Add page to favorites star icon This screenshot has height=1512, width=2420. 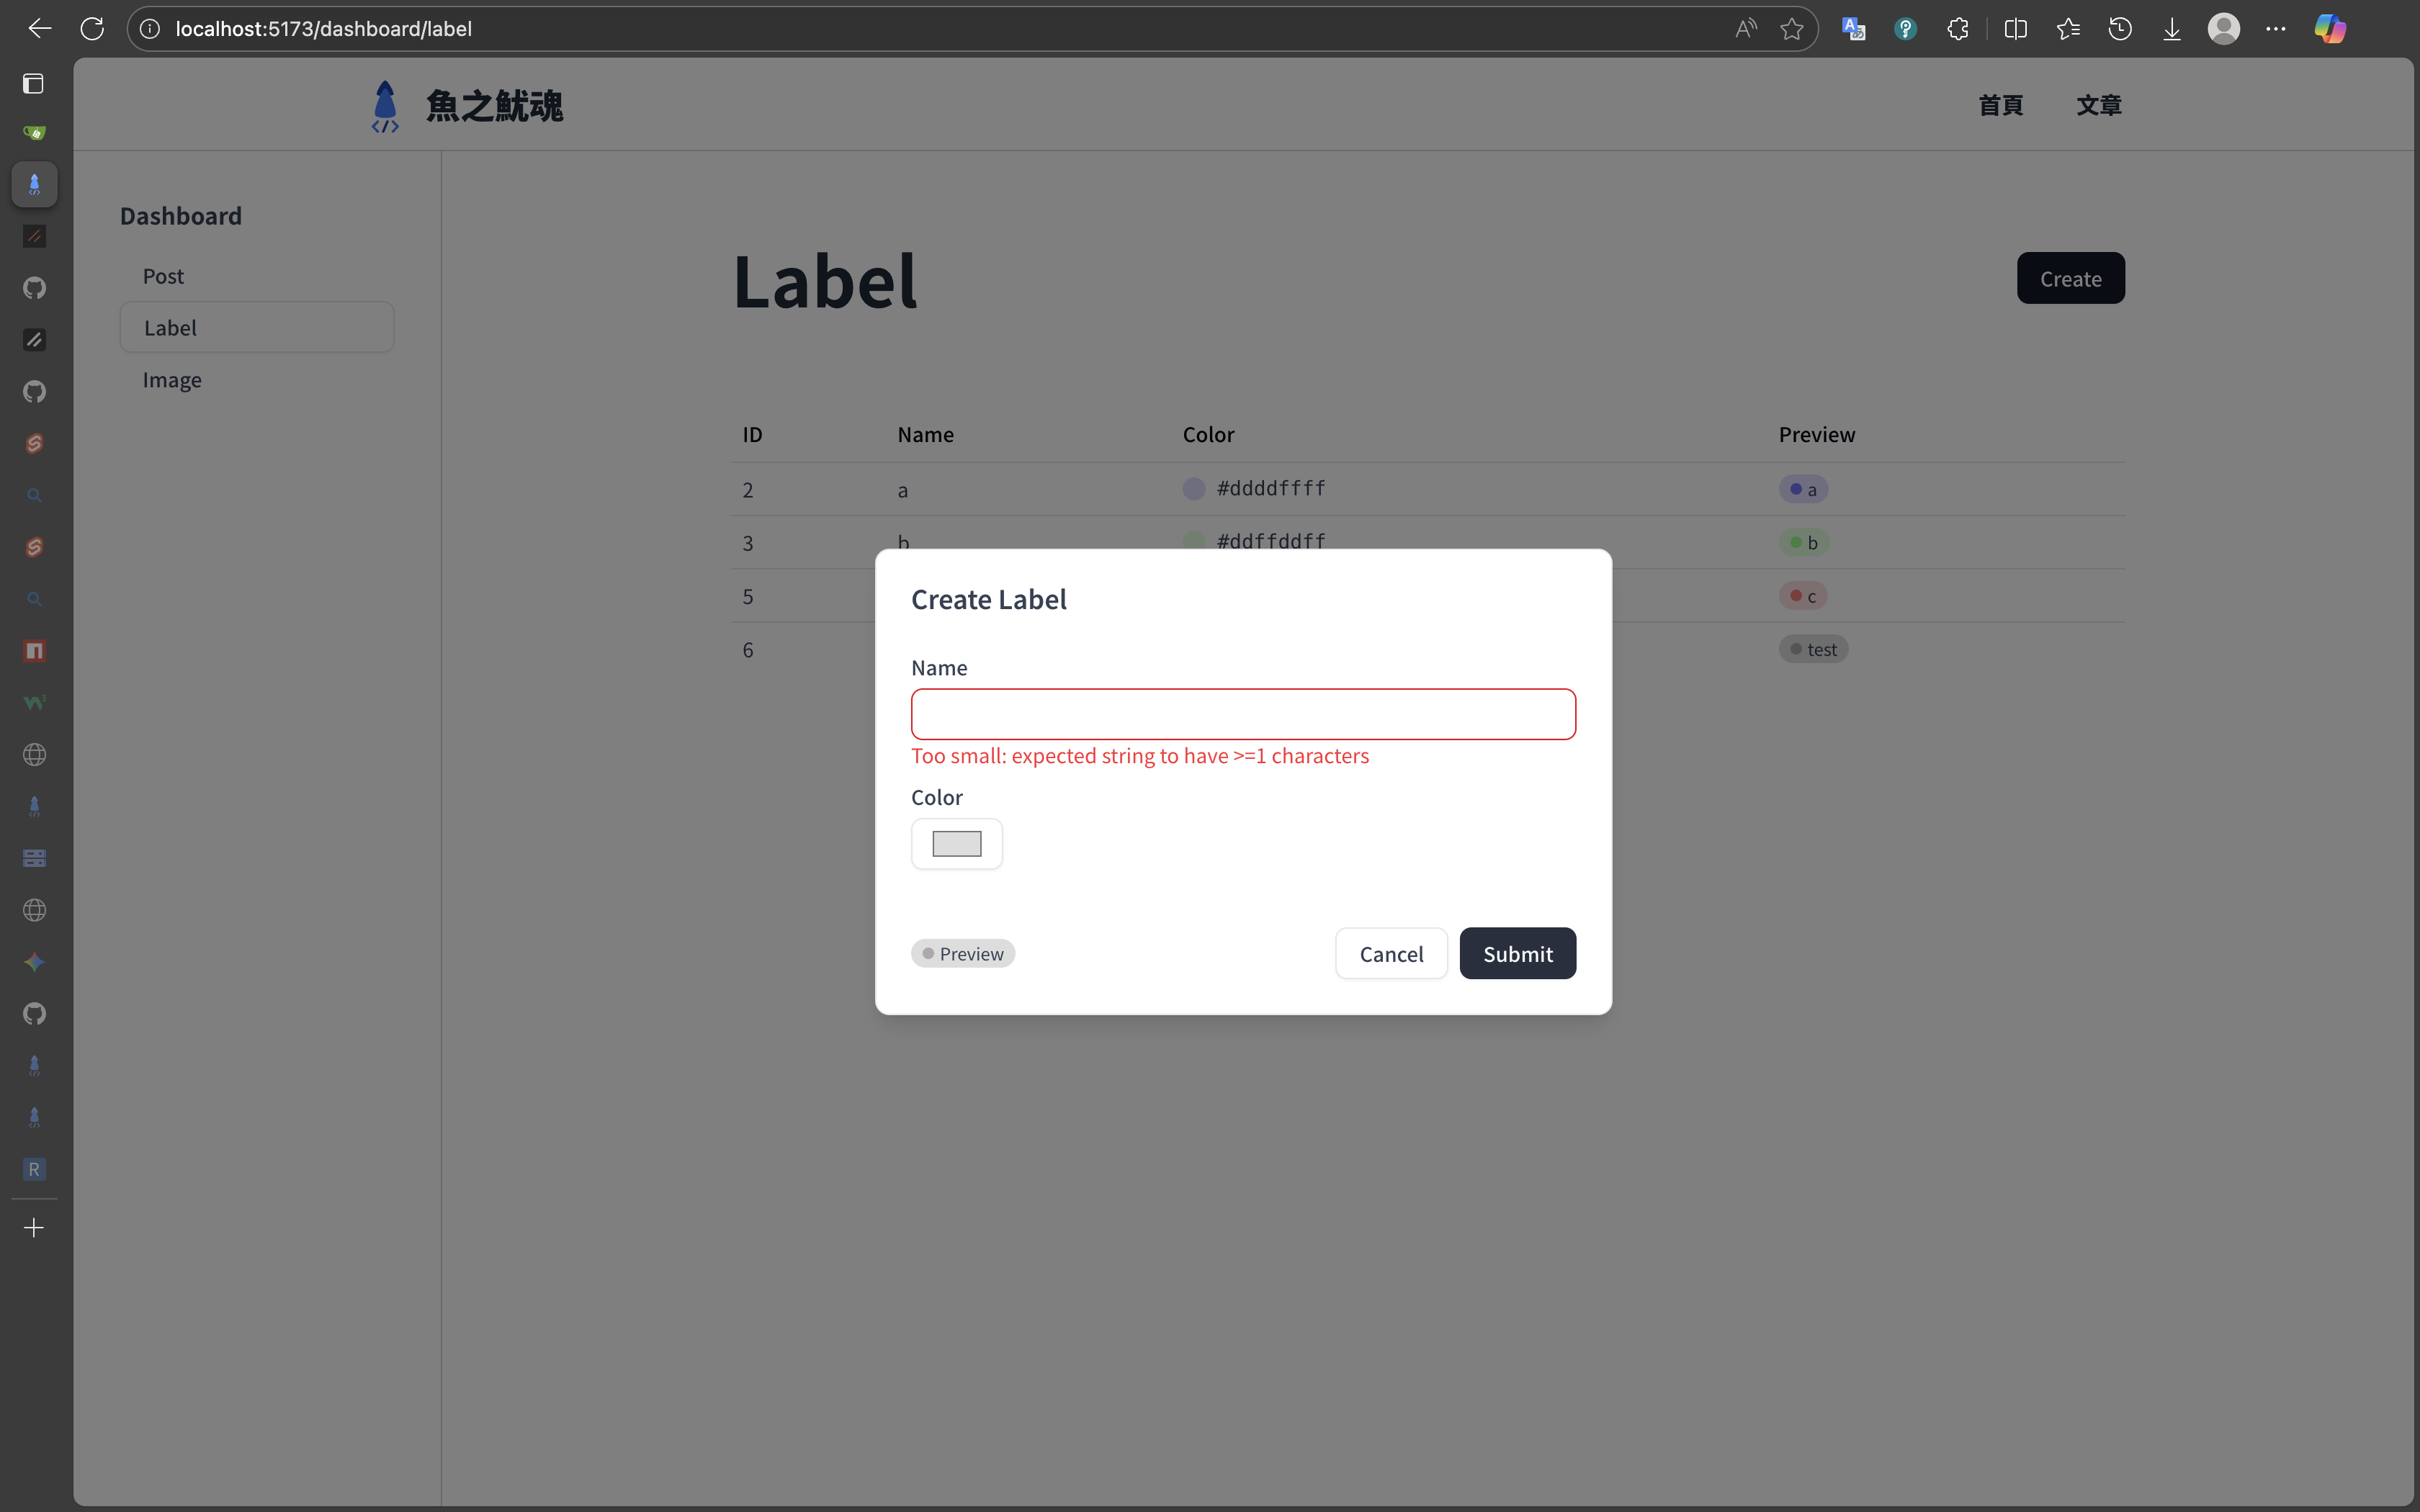point(1791,29)
